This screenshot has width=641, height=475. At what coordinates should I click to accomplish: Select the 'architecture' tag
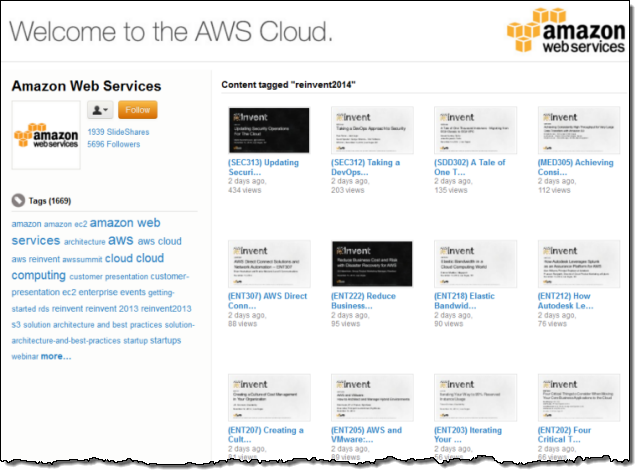85,242
